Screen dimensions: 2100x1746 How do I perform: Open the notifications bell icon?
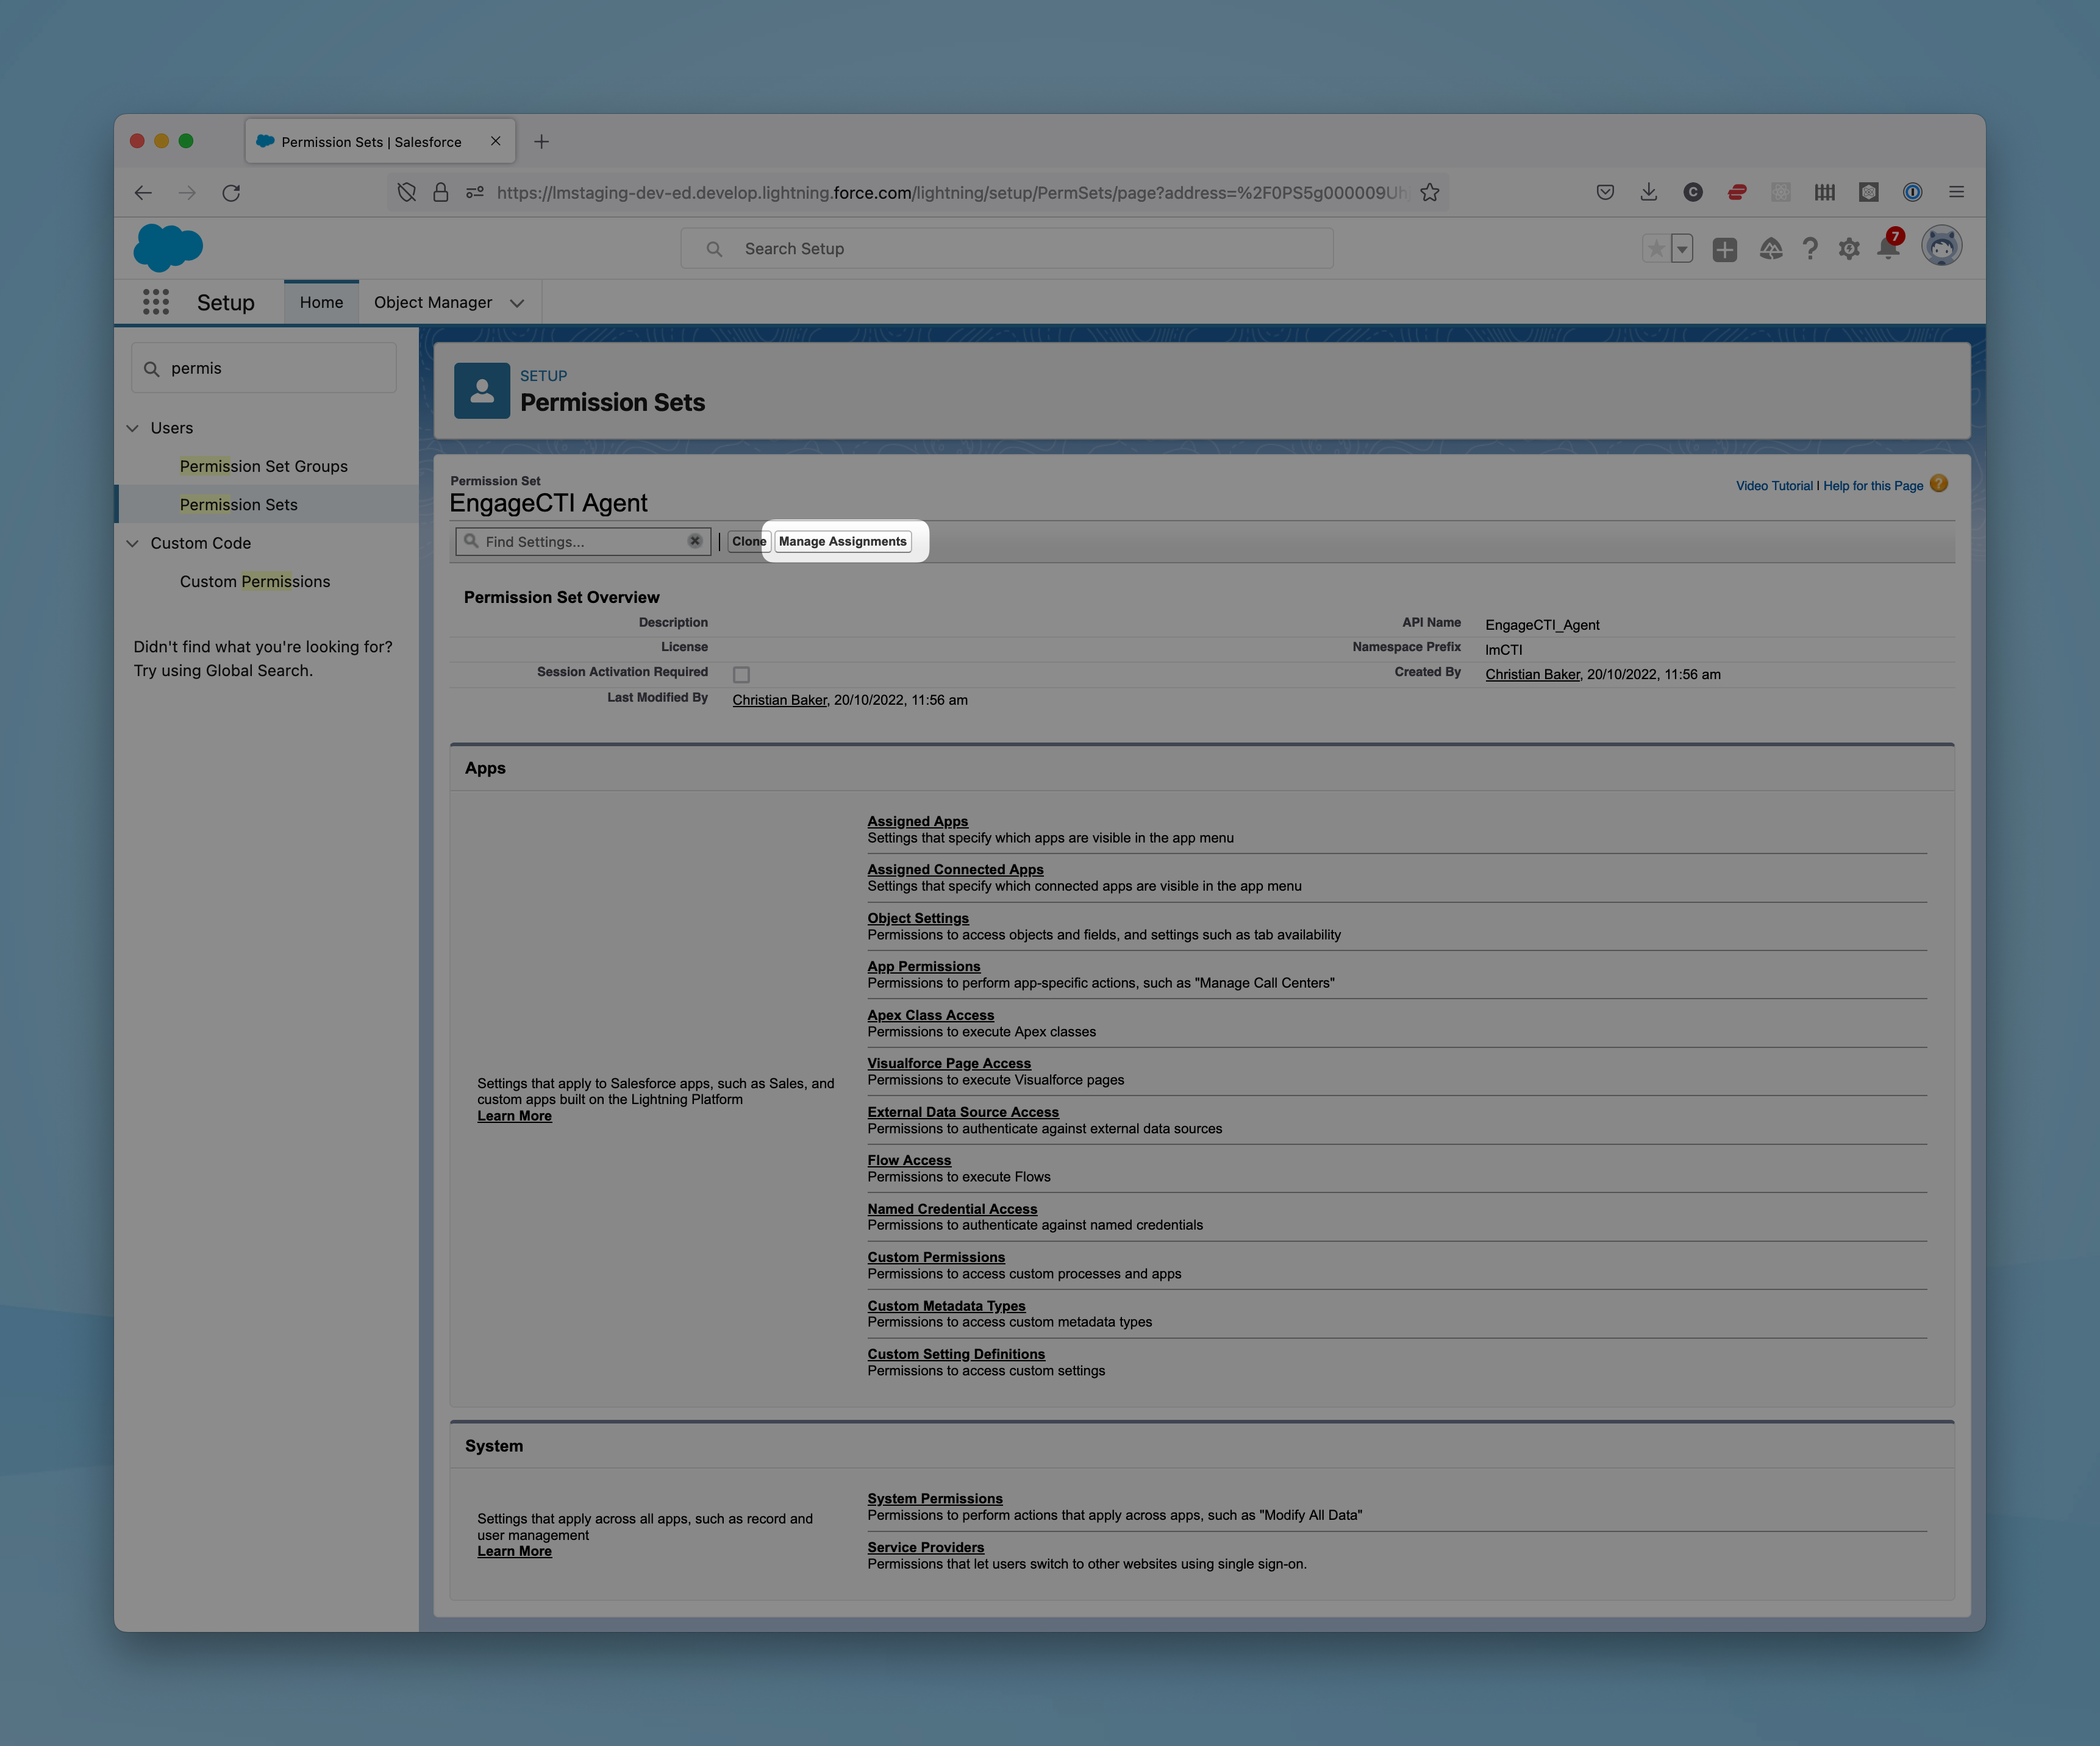[1888, 248]
